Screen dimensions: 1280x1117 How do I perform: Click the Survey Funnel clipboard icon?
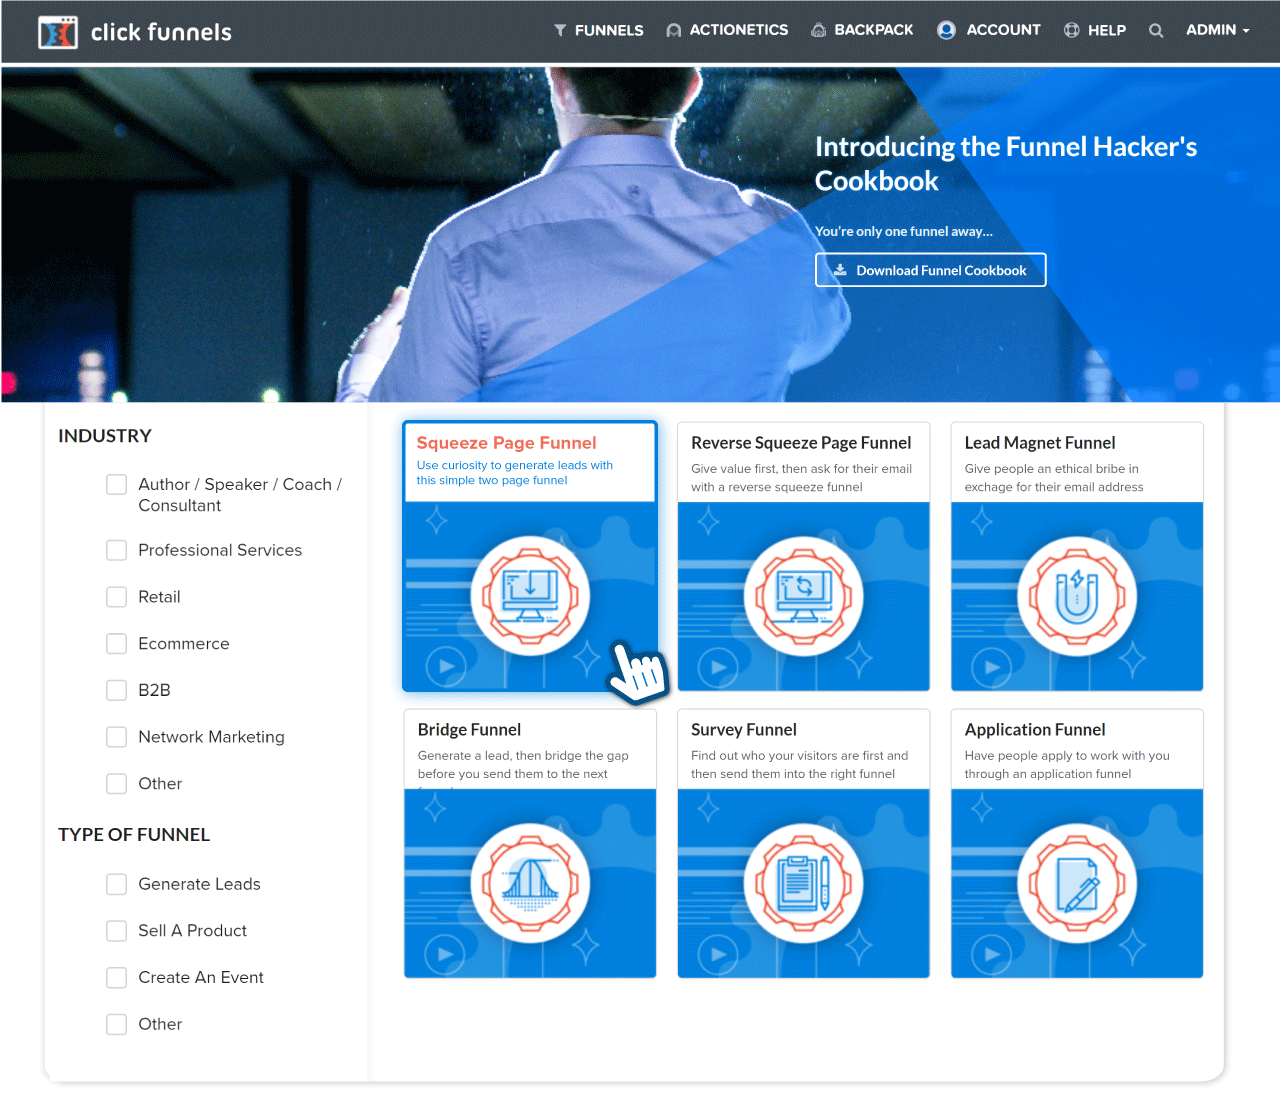click(803, 884)
